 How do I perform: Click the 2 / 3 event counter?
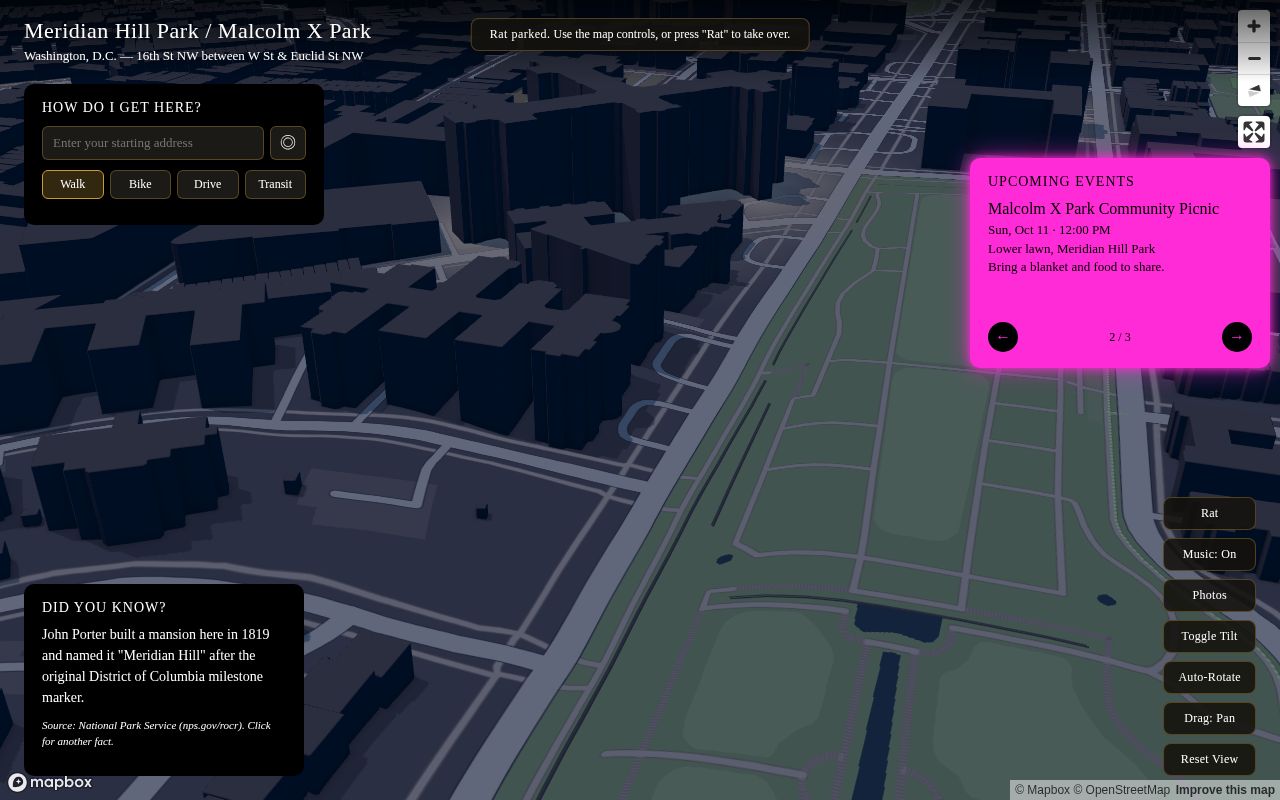[1120, 337]
